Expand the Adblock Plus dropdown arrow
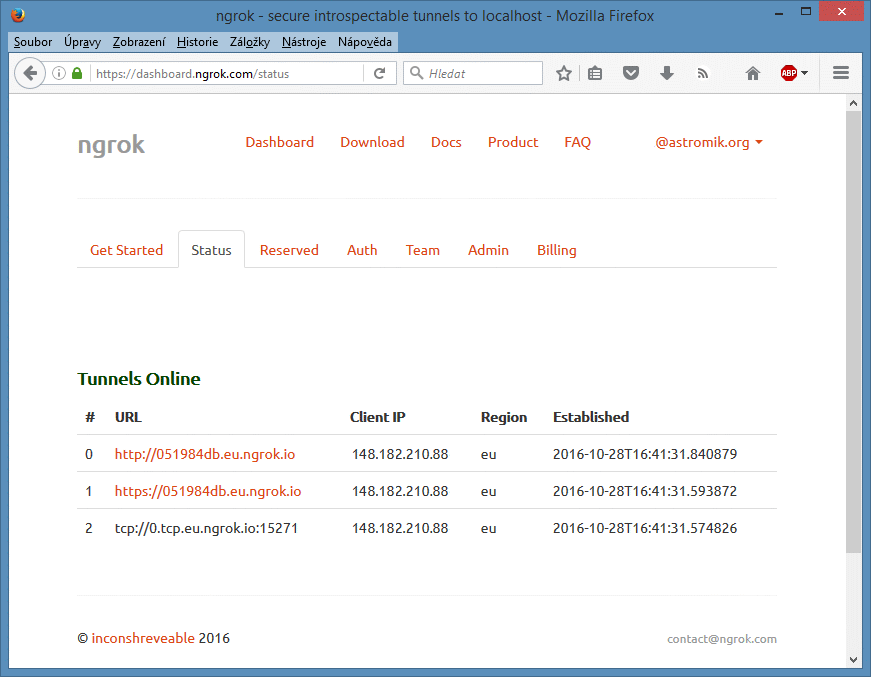The width and height of the screenshot is (871, 677). coord(804,73)
